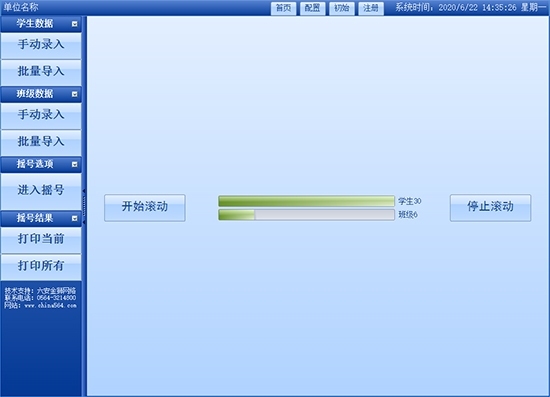
Task: Click the 班级 progress bar
Action: (307, 215)
